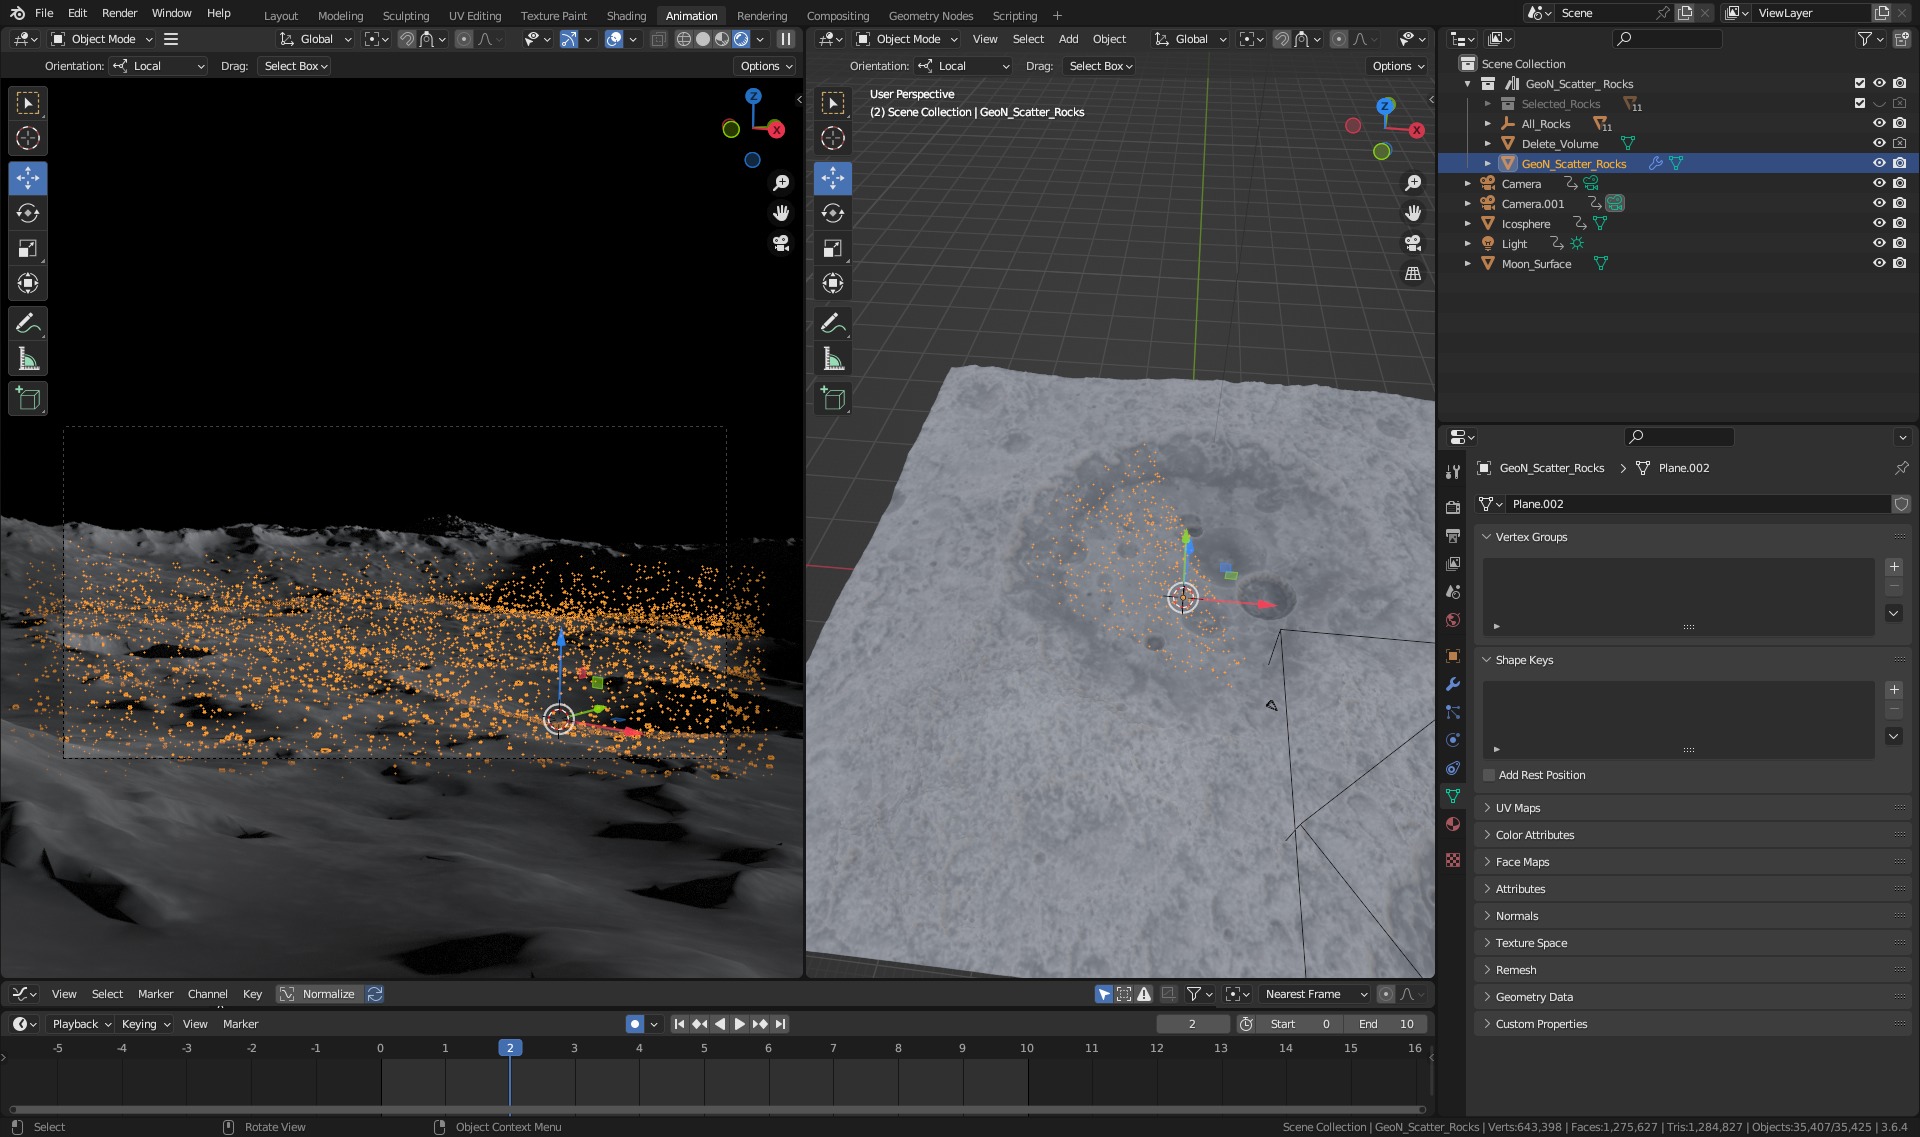This screenshot has height=1137, width=1920.
Task: Open the Physics properties tab
Action: (1453, 740)
